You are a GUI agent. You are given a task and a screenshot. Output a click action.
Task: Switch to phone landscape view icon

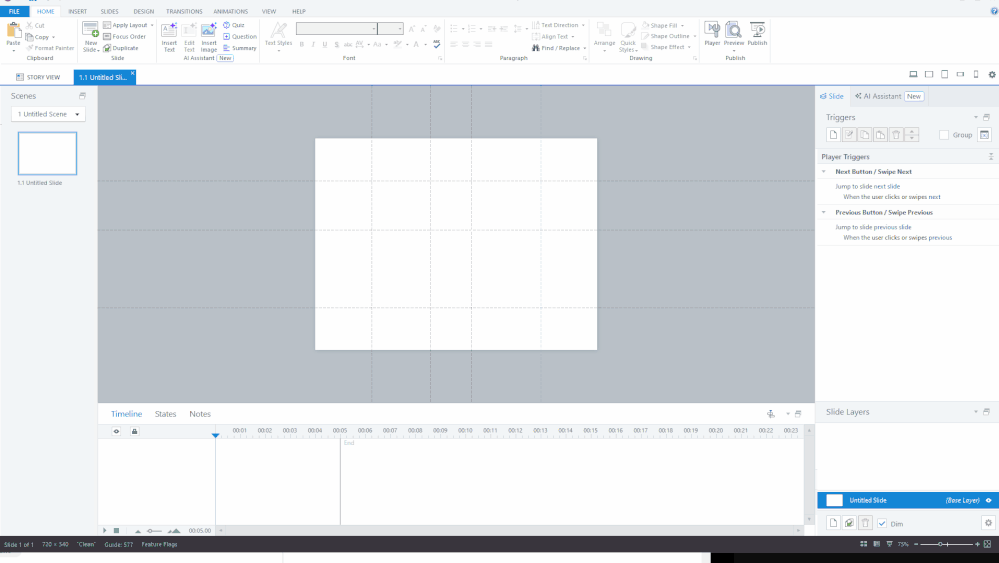tap(960, 75)
